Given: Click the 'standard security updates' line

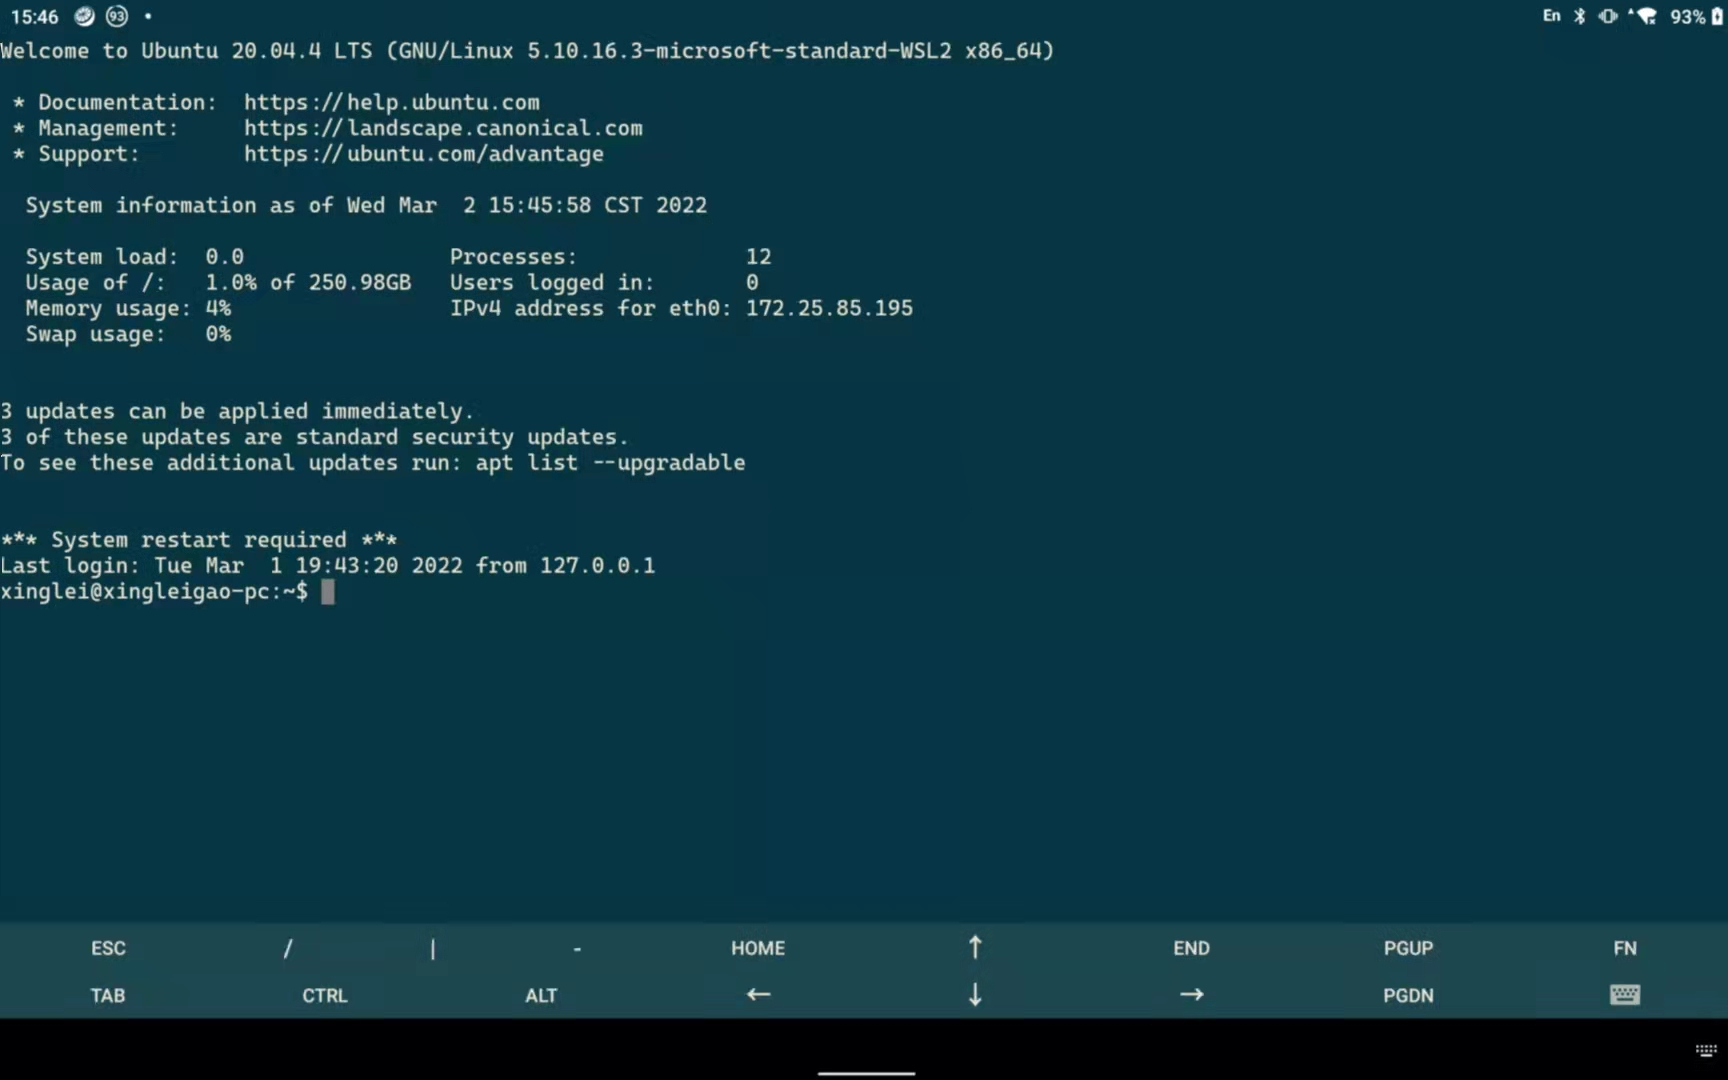Looking at the screenshot, I should click(x=314, y=437).
